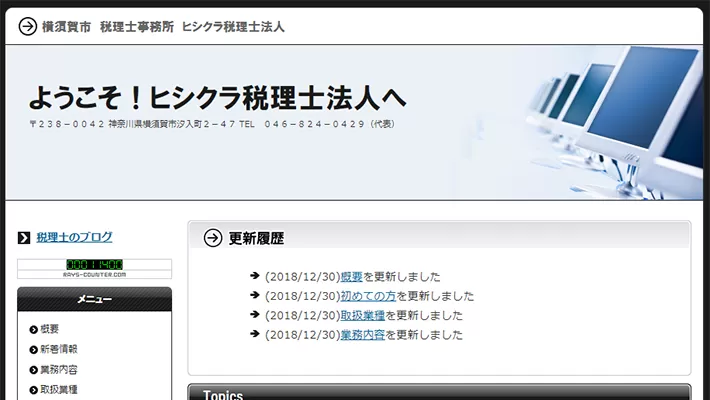
Task: Click the arrow bullet before the 初めての方 update entry
Action: [x=255, y=296]
